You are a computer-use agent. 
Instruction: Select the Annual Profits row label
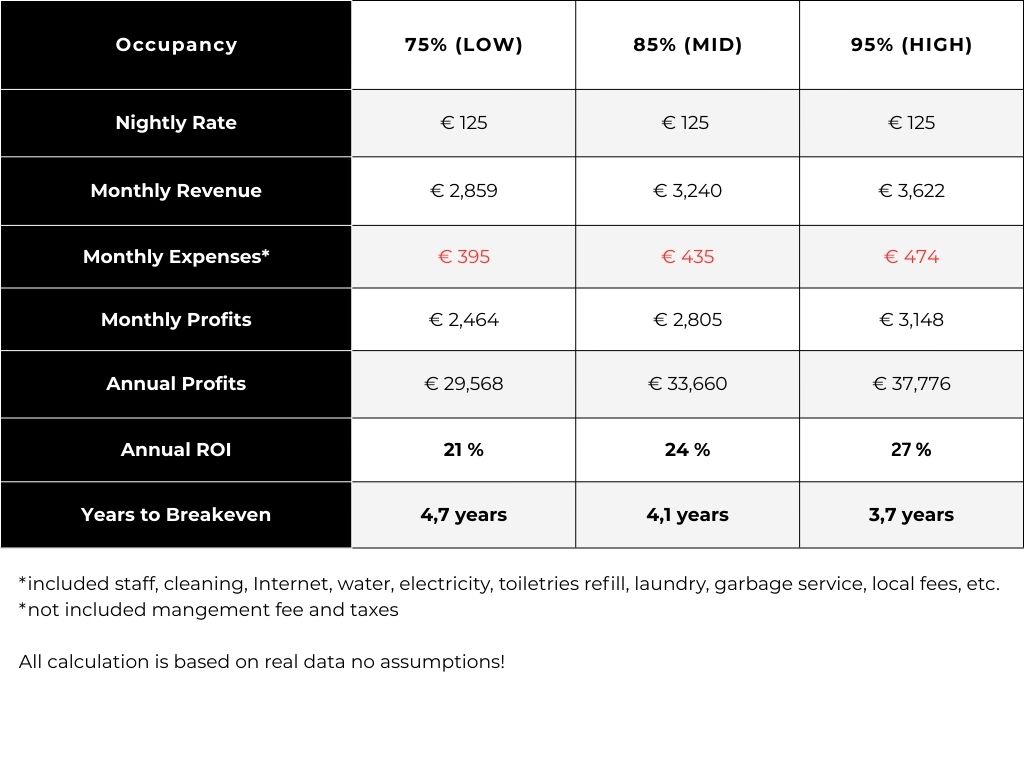pos(176,384)
